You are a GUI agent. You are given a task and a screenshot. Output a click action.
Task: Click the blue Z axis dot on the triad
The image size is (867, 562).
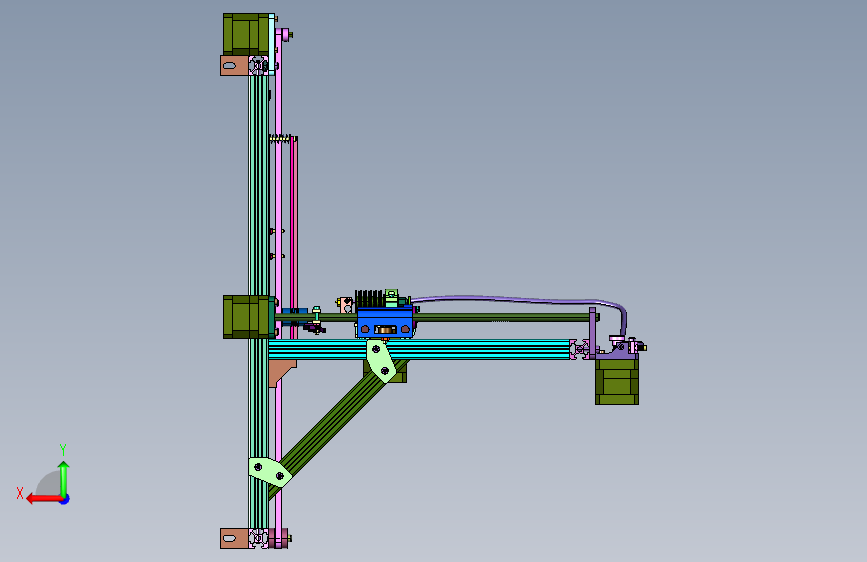coord(65,499)
